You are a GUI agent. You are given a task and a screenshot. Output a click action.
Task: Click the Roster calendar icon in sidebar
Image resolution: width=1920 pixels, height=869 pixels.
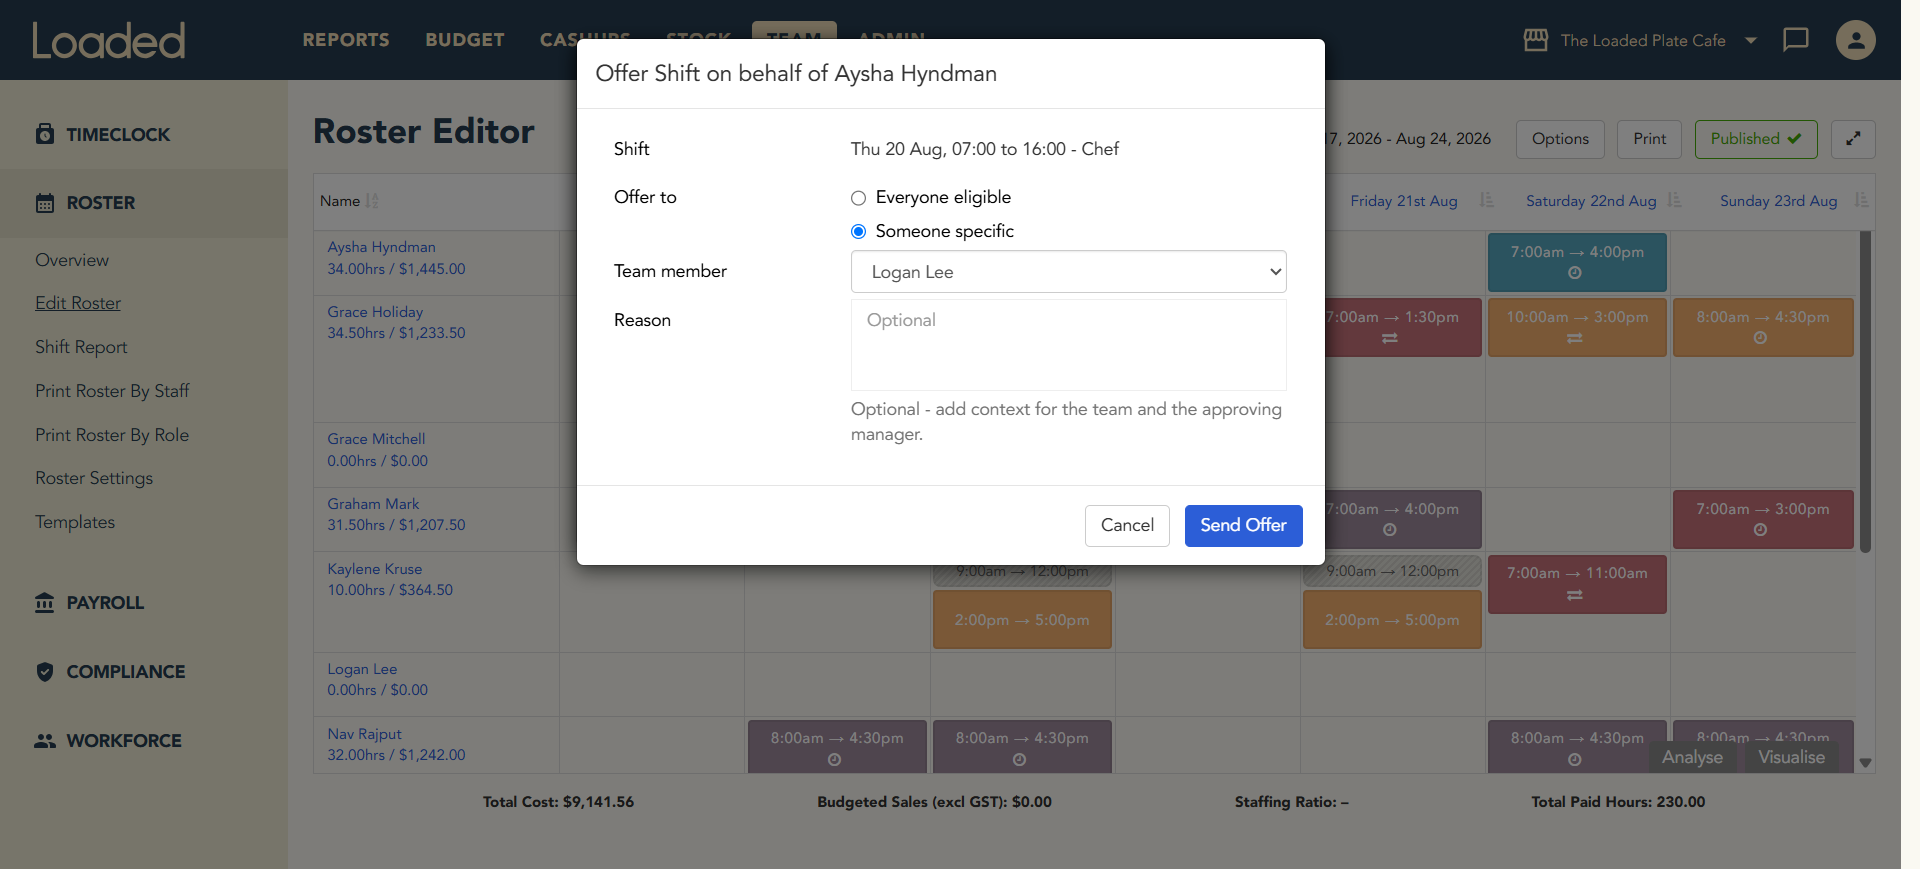click(45, 203)
